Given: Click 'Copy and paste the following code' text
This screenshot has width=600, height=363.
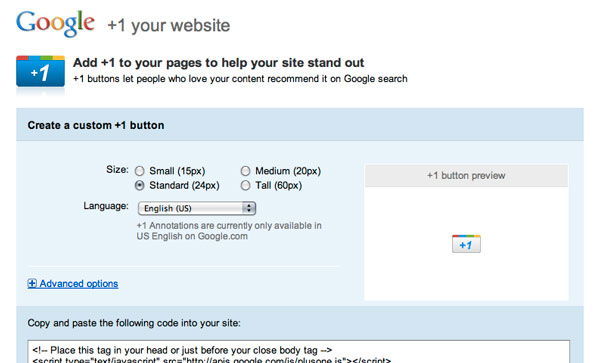Looking at the screenshot, I should point(134,323).
